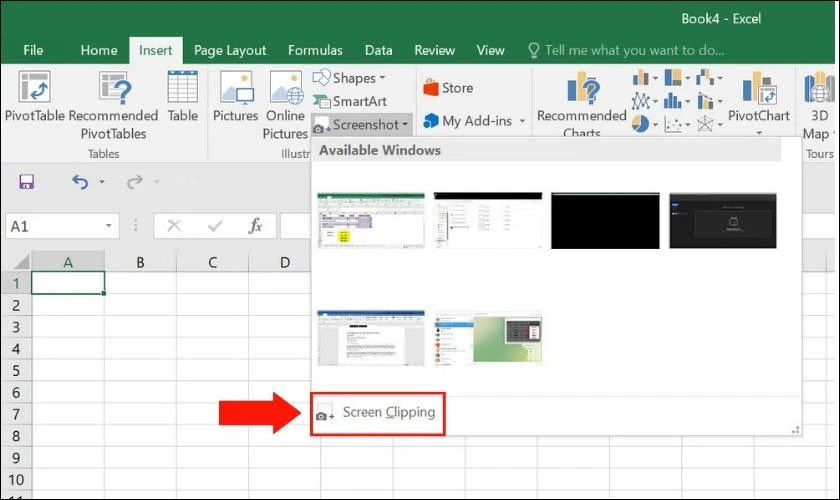Expand the Name Box dropdown arrow

(109, 226)
